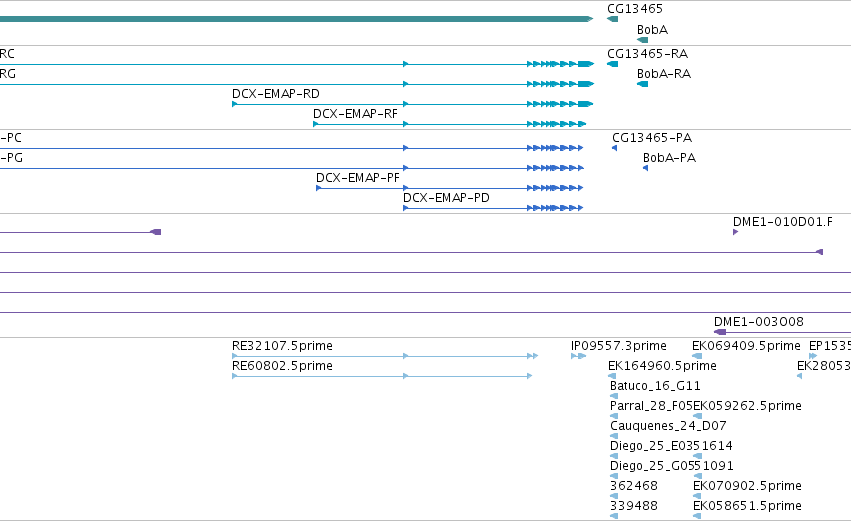Image resolution: width=851 pixels, height=521 pixels.
Task: Select the DCX-EMAP-PF protein label
Action: click(358, 178)
